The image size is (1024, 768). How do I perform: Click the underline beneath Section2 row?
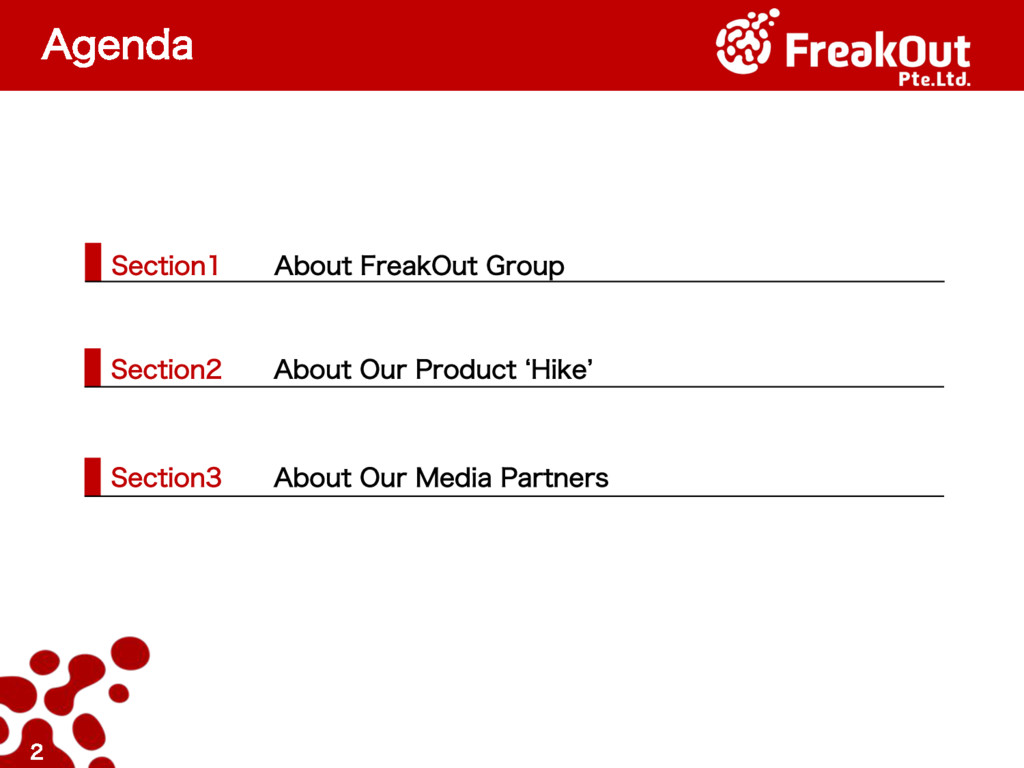[x=515, y=387]
